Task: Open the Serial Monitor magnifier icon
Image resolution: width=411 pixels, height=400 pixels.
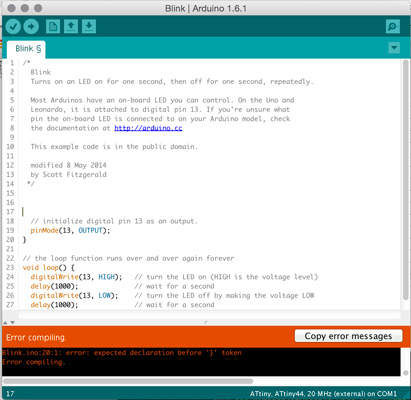Action: coord(393,27)
